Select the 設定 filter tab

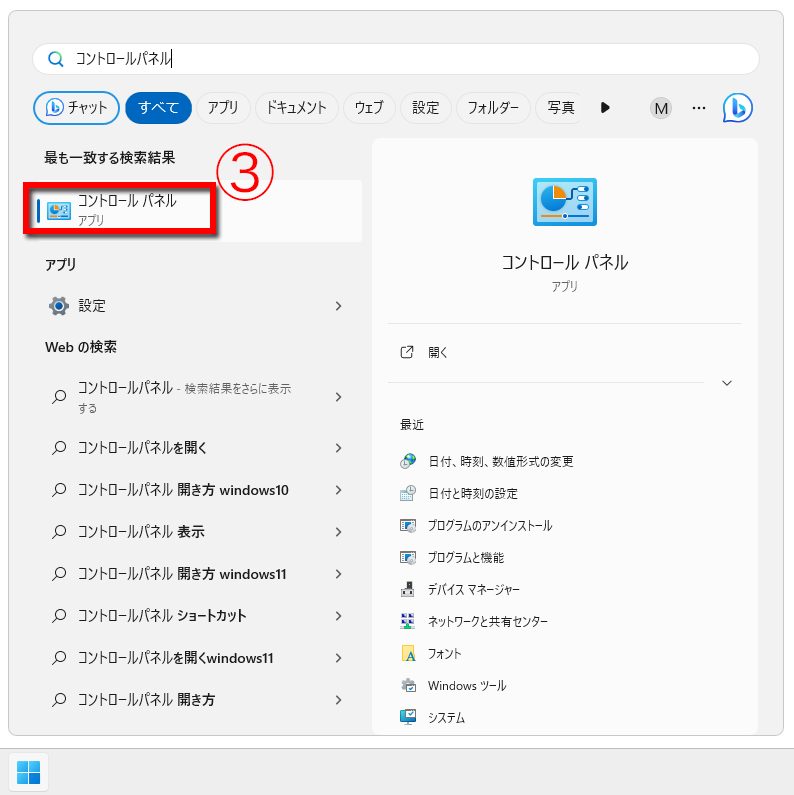pyautogui.click(x=425, y=108)
